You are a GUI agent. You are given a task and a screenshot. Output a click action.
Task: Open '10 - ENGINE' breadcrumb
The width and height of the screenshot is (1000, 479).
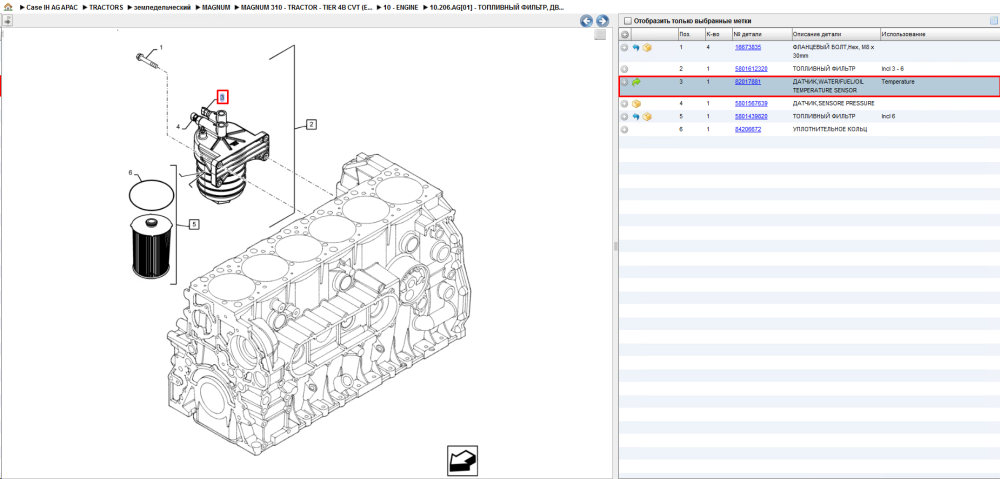click(401, 7)
